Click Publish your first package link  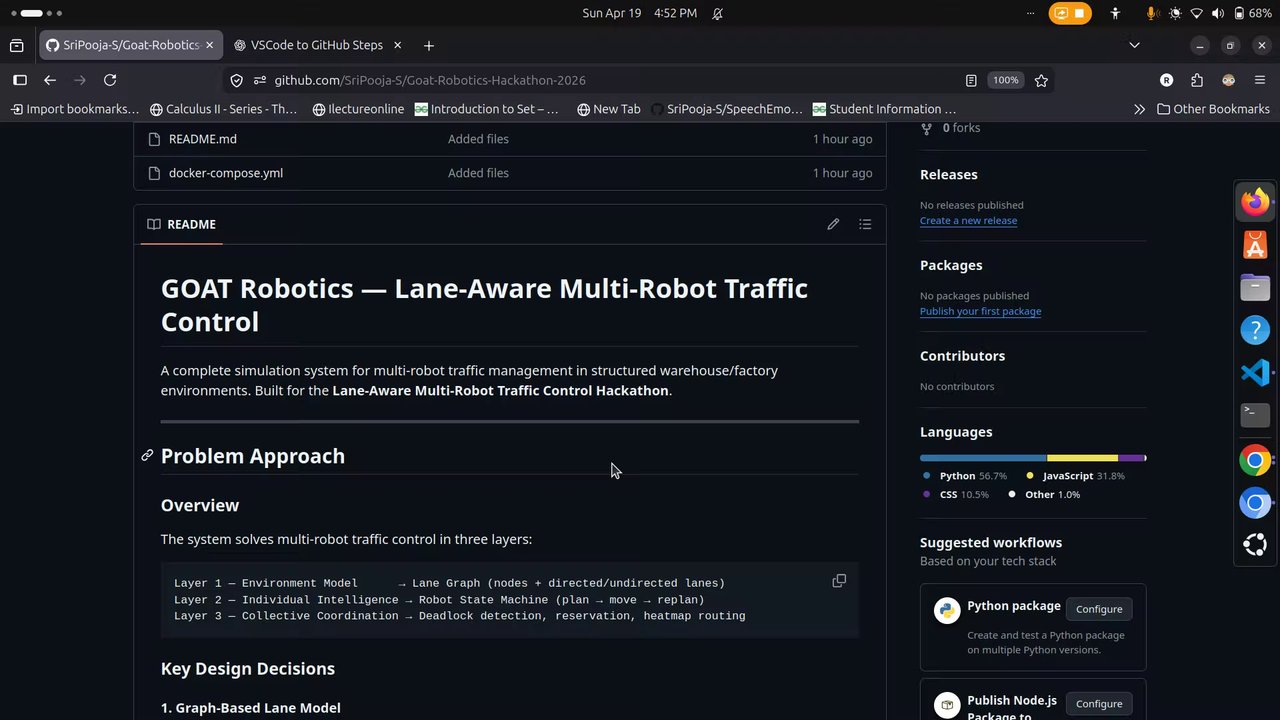980,311
